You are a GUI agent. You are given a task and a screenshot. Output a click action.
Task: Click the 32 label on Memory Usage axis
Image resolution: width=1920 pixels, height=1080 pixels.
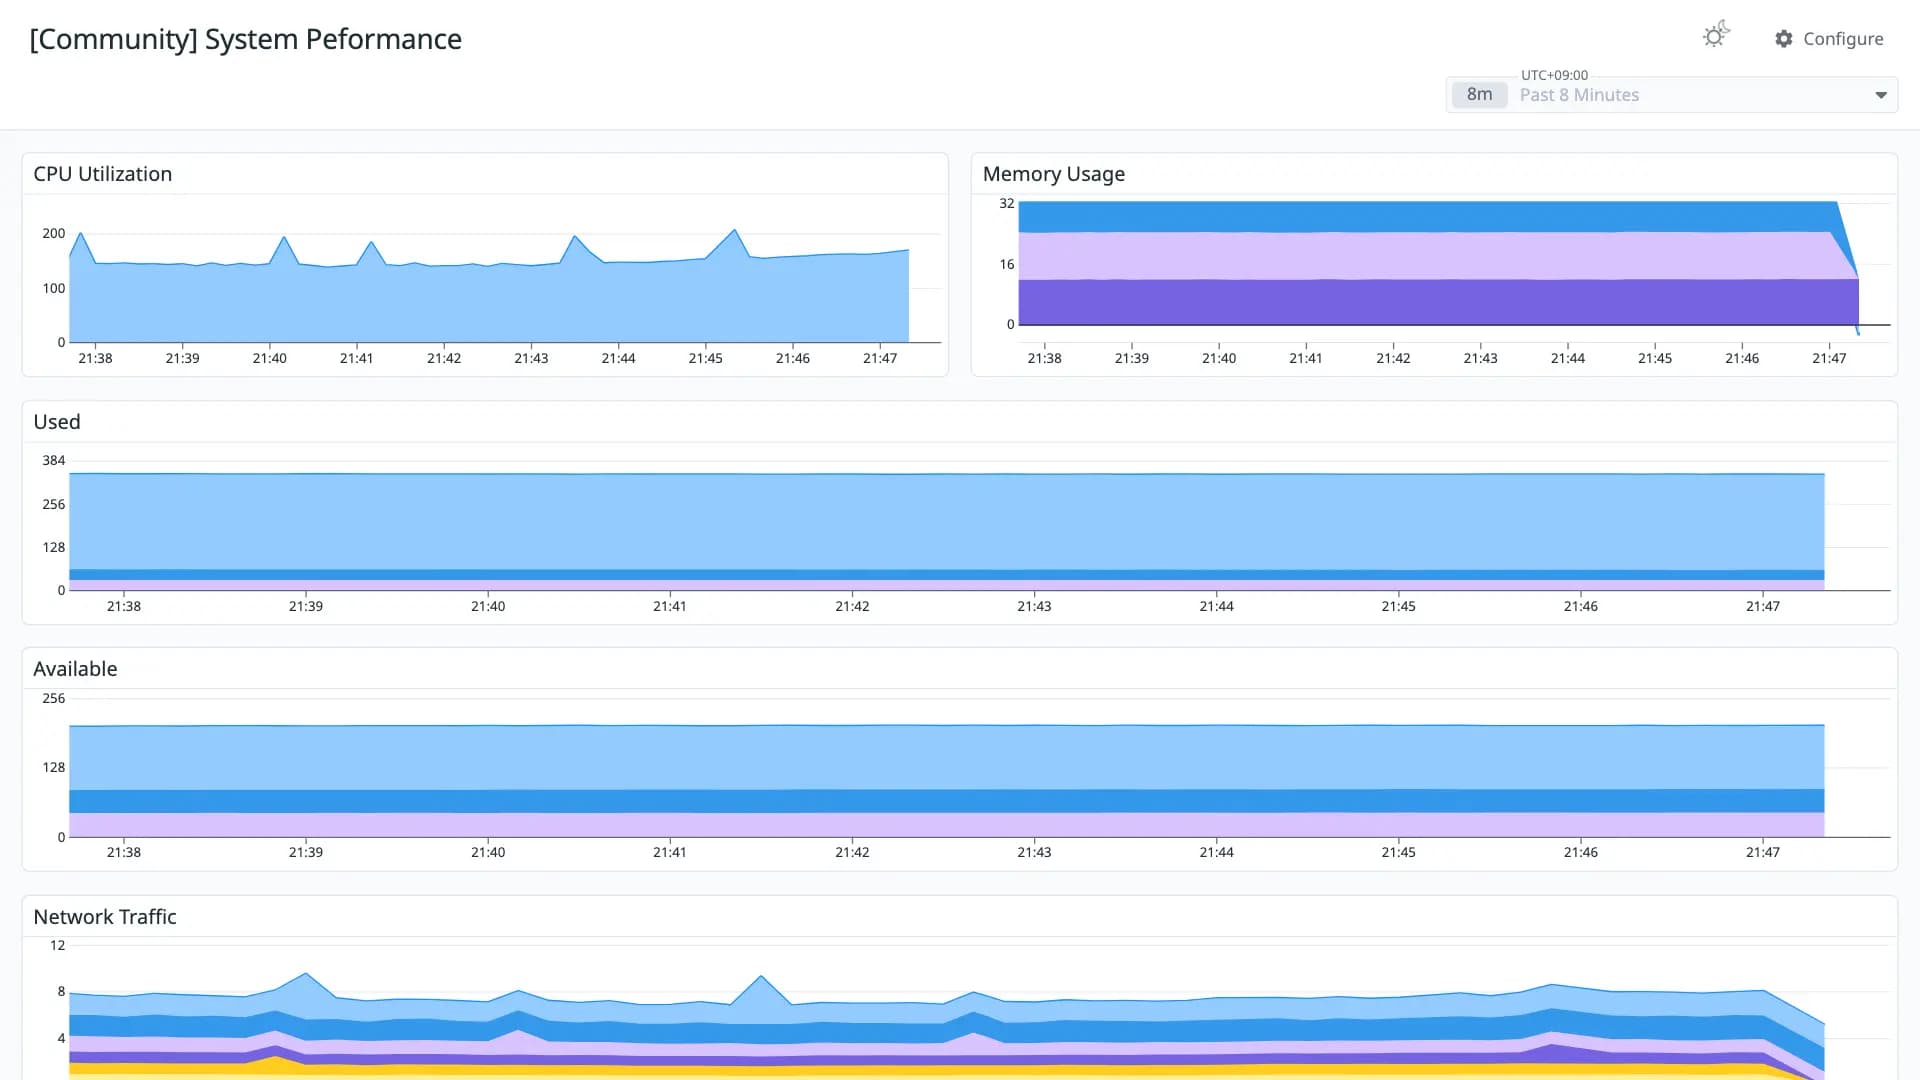click(x=1006, y=204)
